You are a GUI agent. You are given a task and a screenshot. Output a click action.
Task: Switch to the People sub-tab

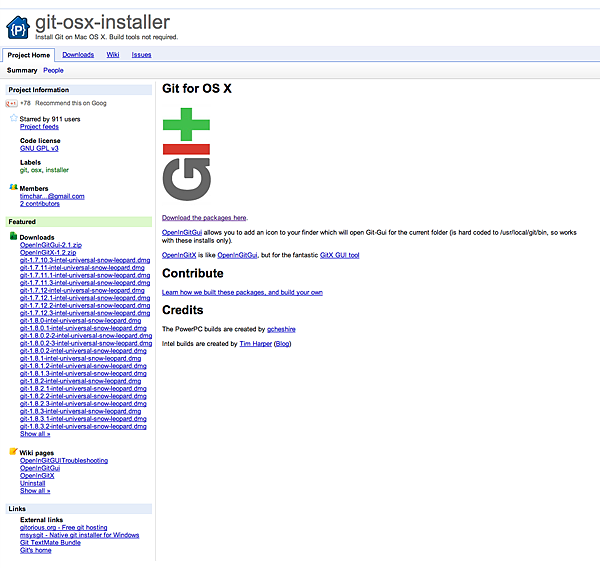54,70
